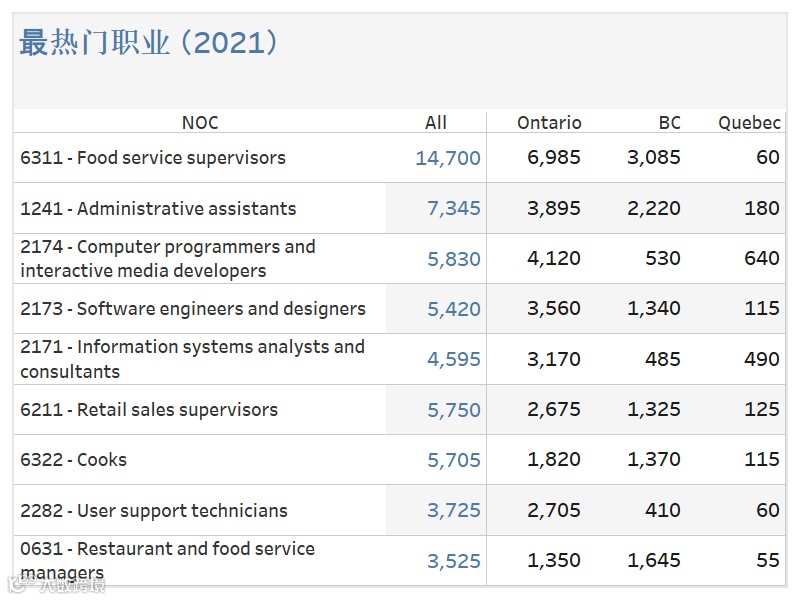Click the Quebec column header
Viewport: 800px width, 600px height.
tap(749, 123)
